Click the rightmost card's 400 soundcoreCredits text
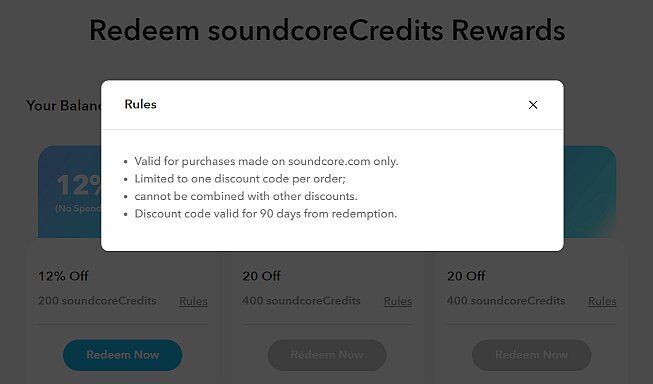653x384 pixels. click(x=506, y=301)
